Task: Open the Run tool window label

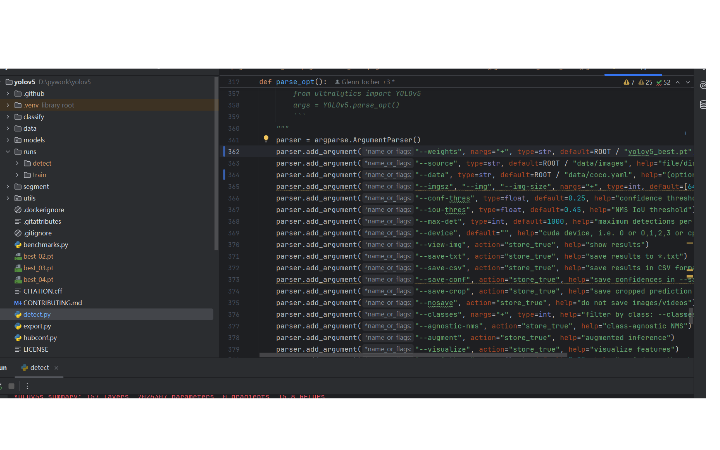Action: pyautogui.click(x=3, y=368)
